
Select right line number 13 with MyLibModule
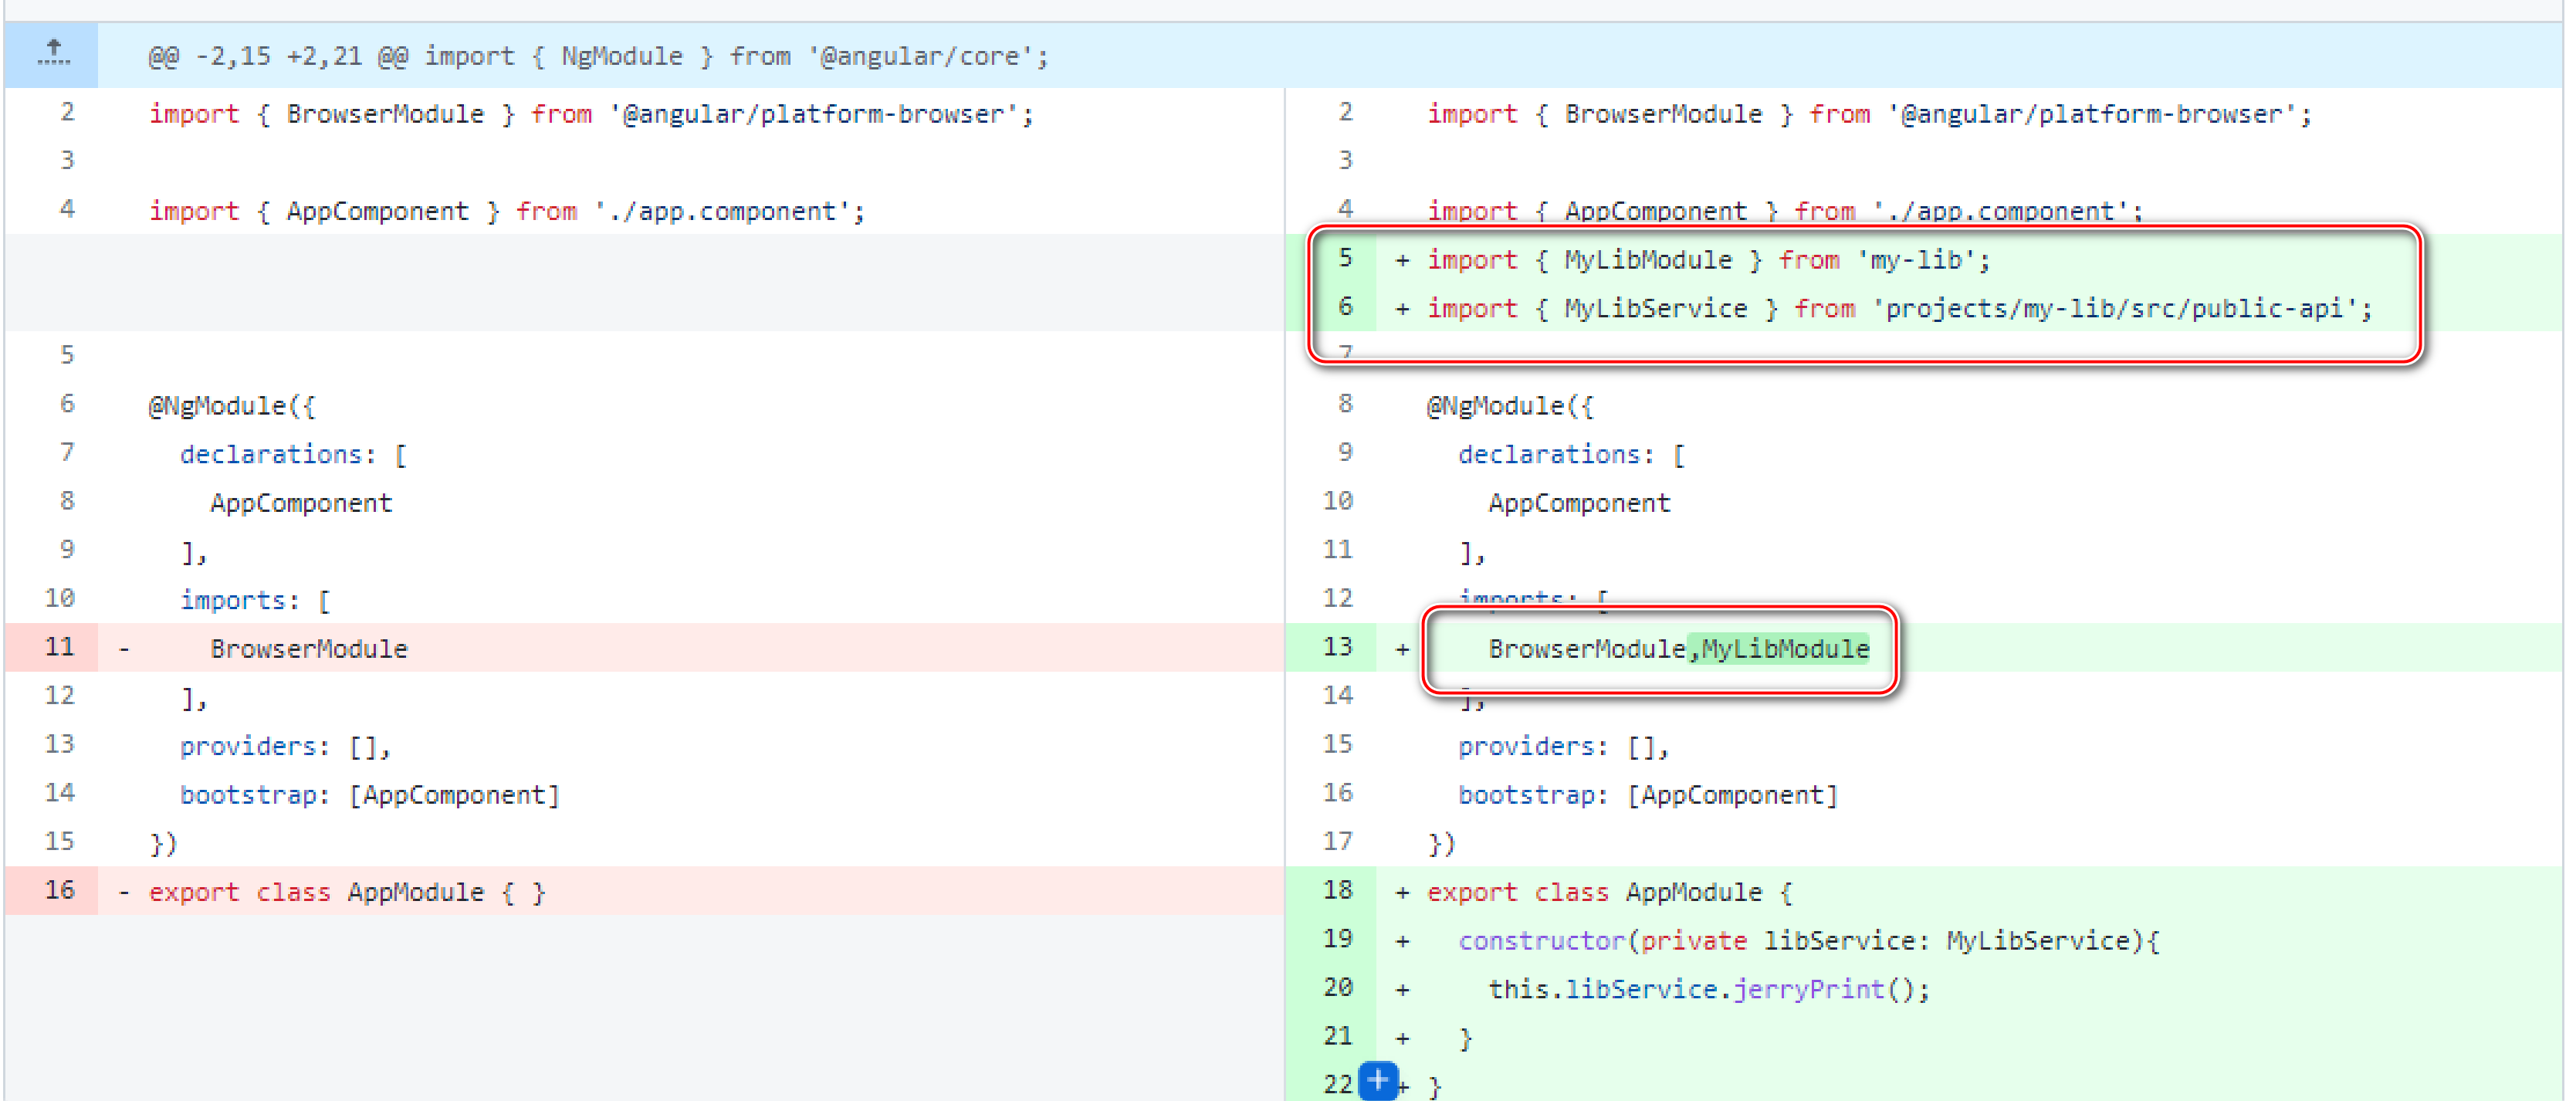1337,647
